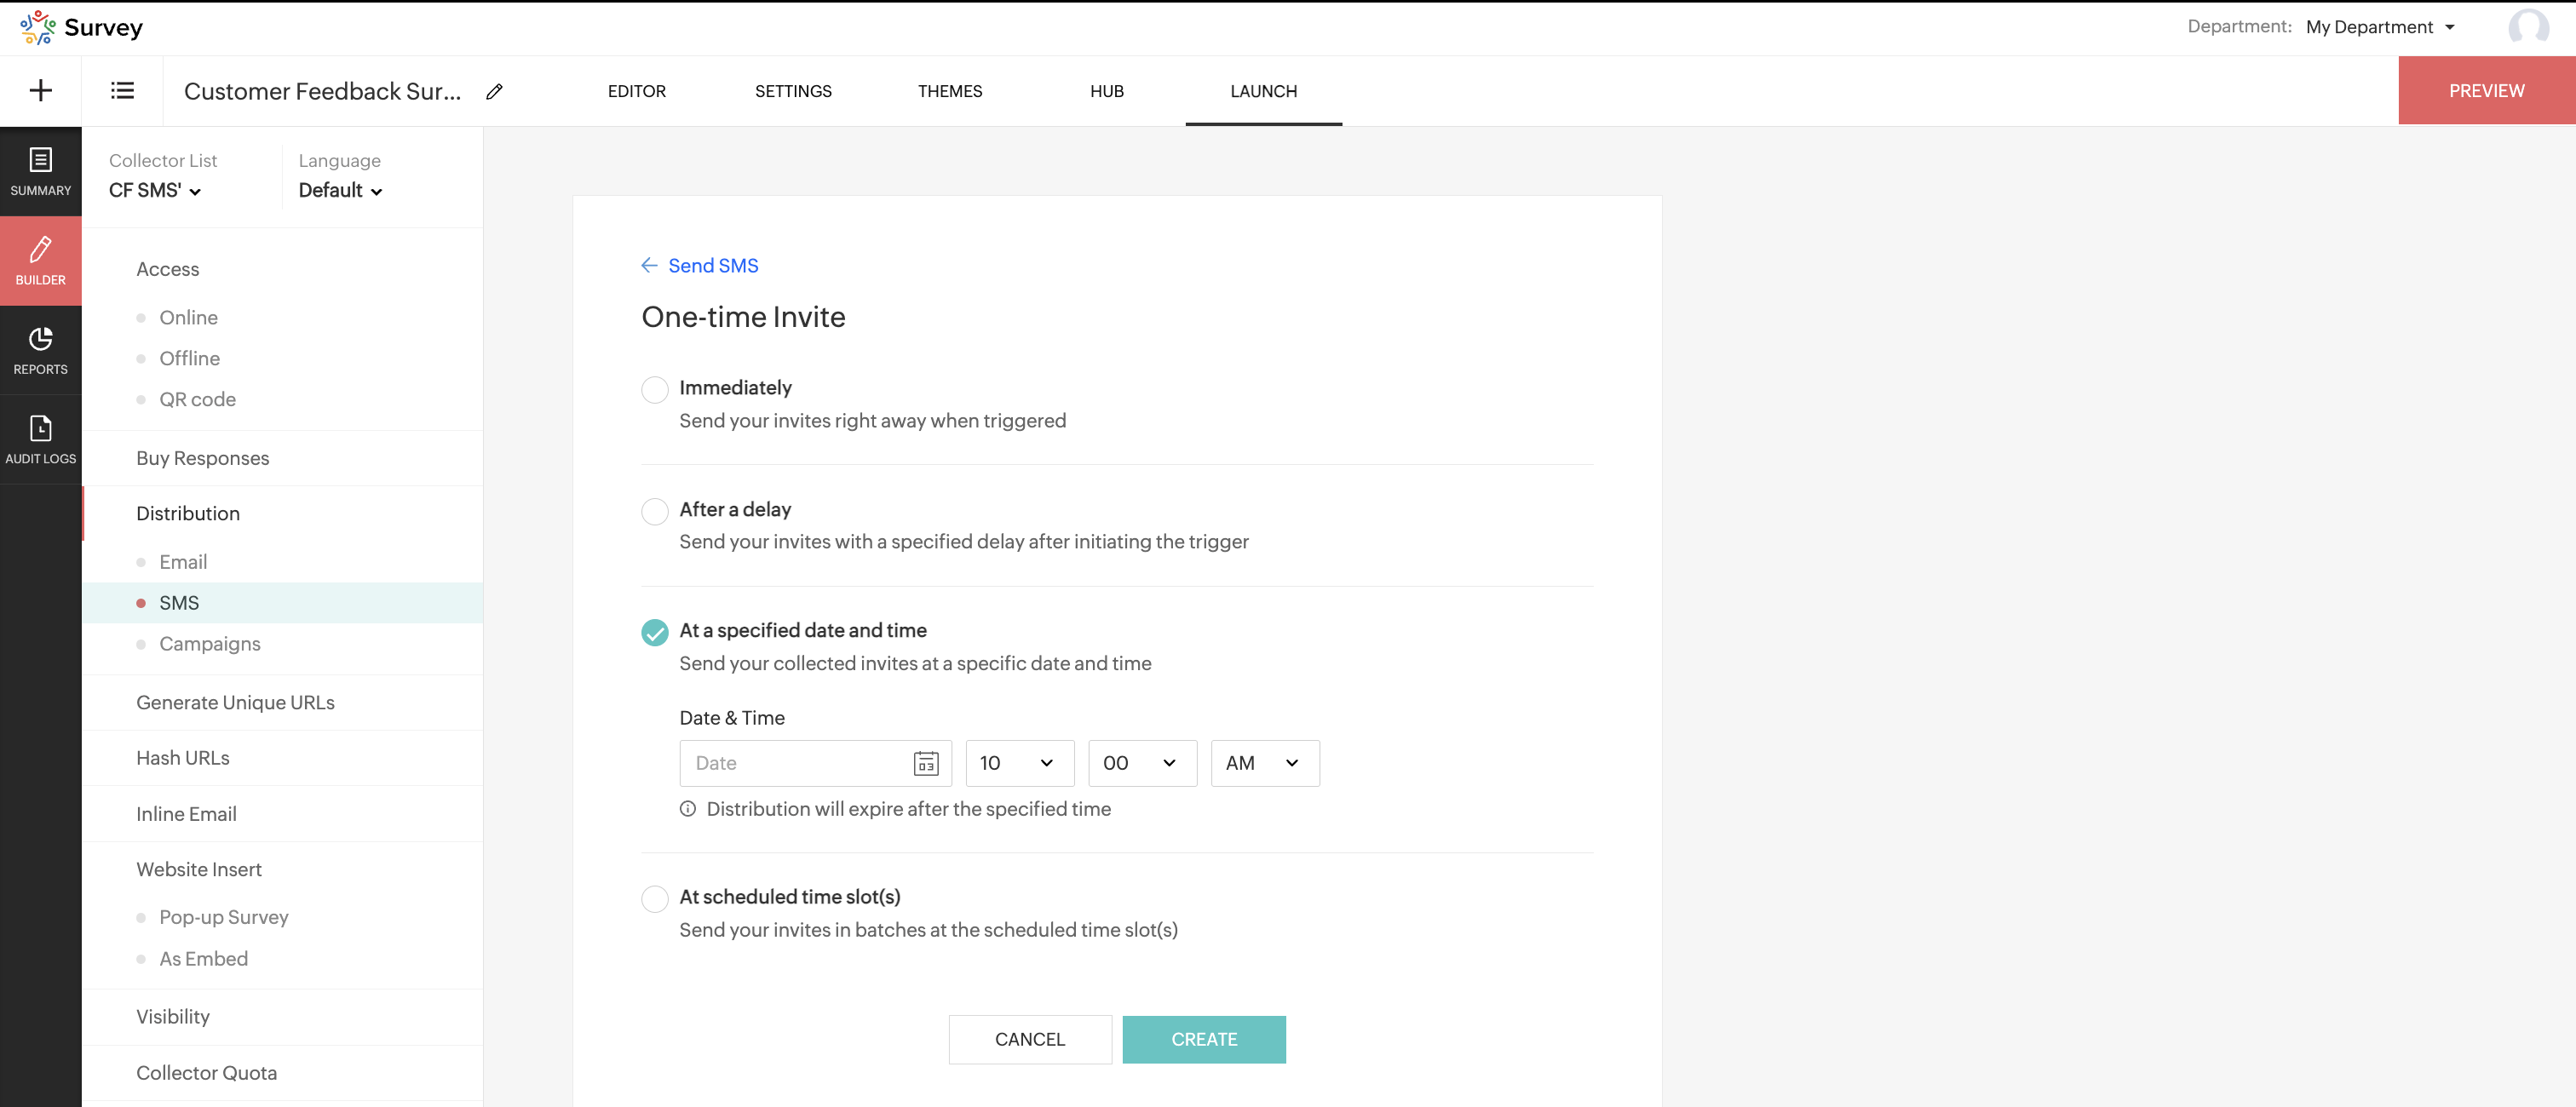Click the plus icon to add new survey
Screen dimensions: 2576x1107
[x=41, y=91]
